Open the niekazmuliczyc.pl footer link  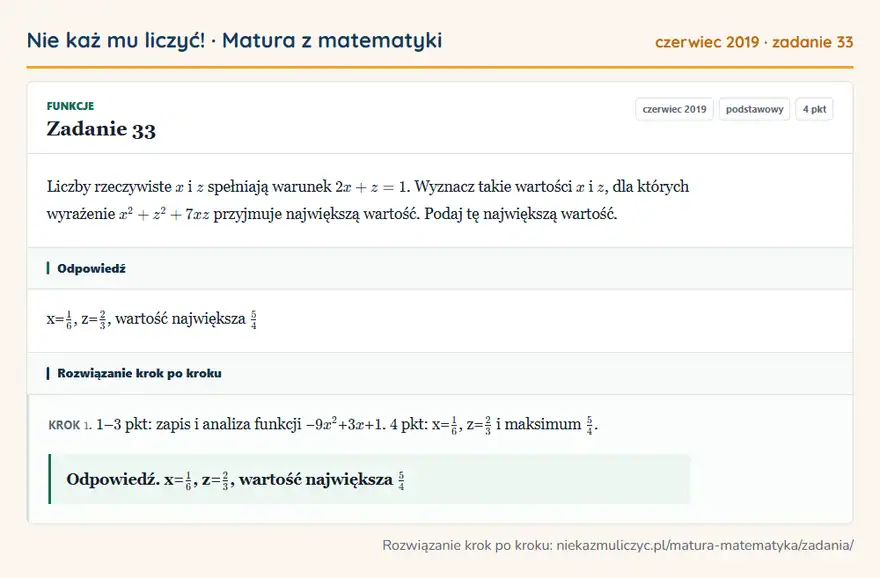click(705, 545)
